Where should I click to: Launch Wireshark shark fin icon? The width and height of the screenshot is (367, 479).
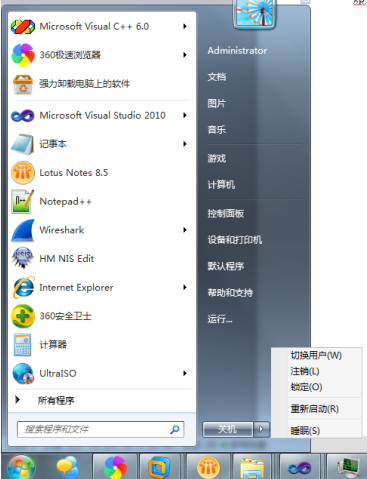pyautogui.click(x=23, y=230)
